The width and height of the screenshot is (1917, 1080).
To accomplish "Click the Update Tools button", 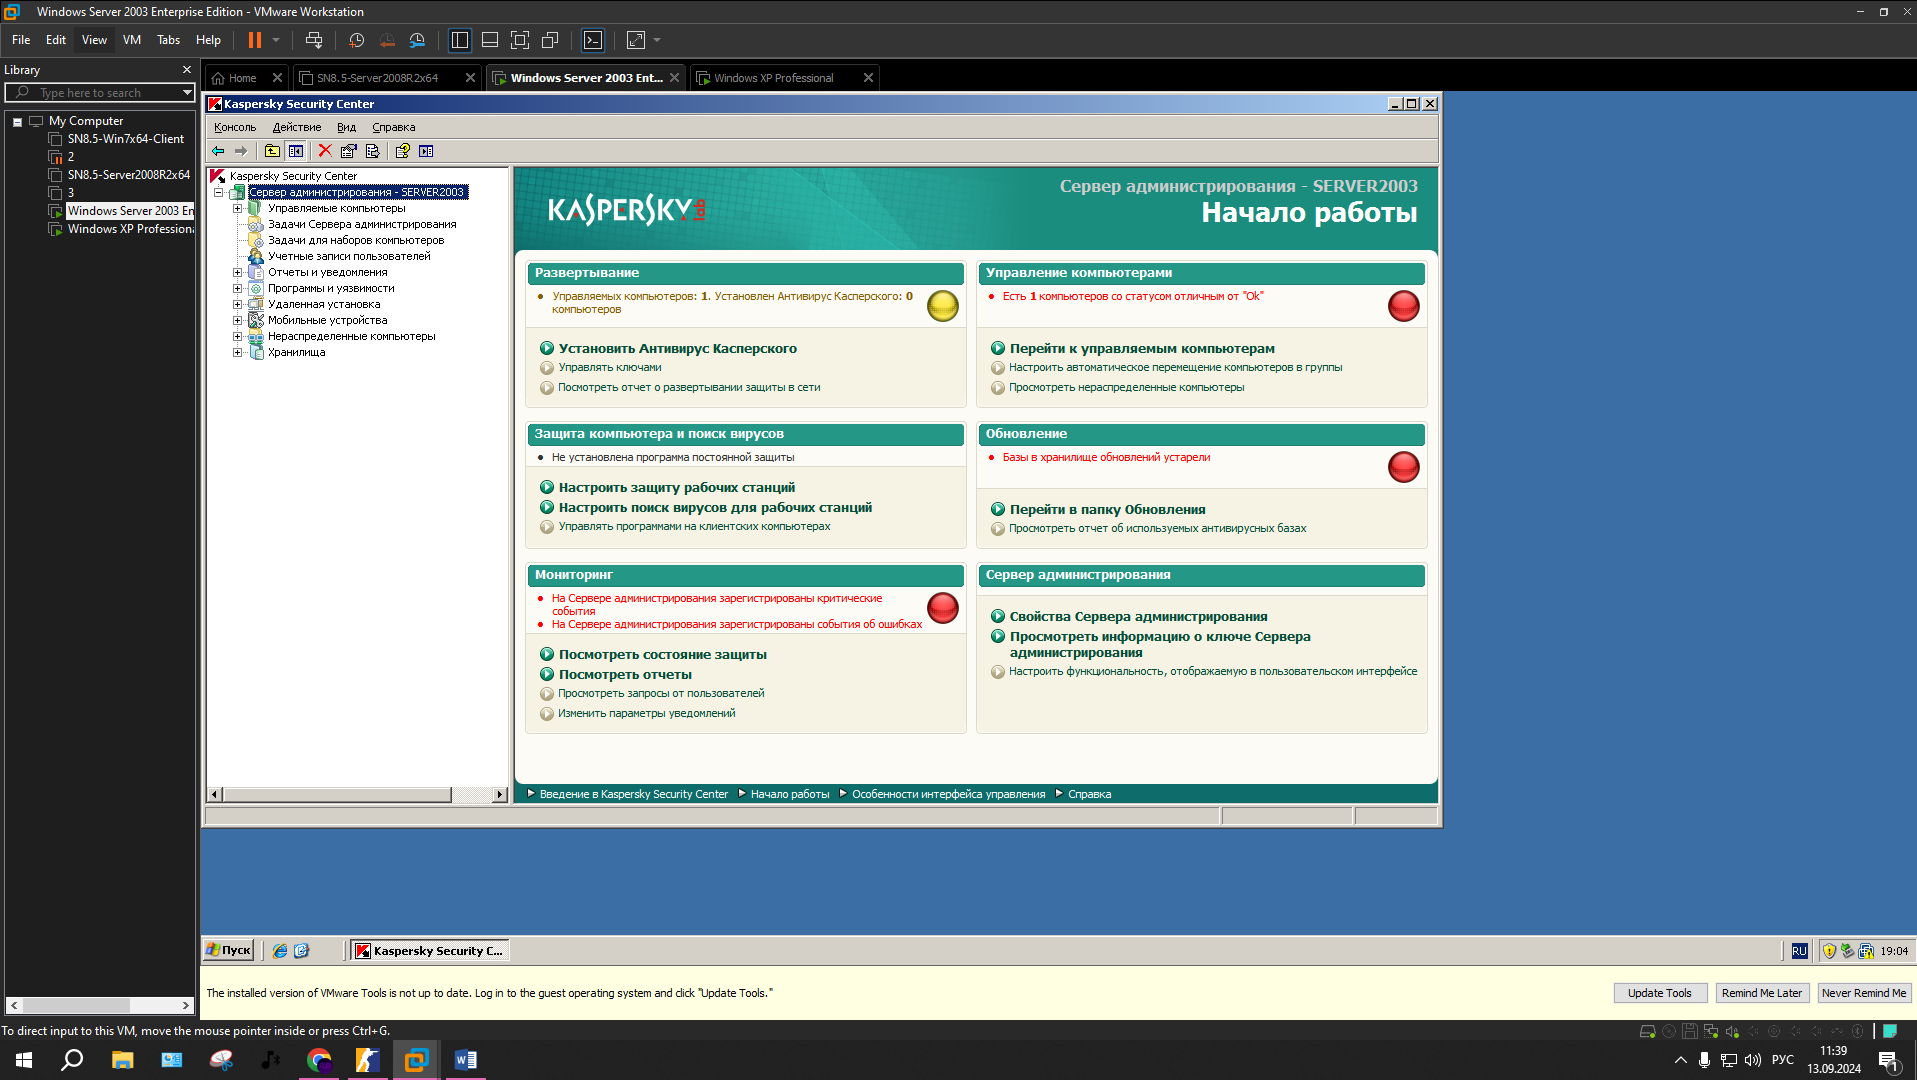I will [1660, 993].
